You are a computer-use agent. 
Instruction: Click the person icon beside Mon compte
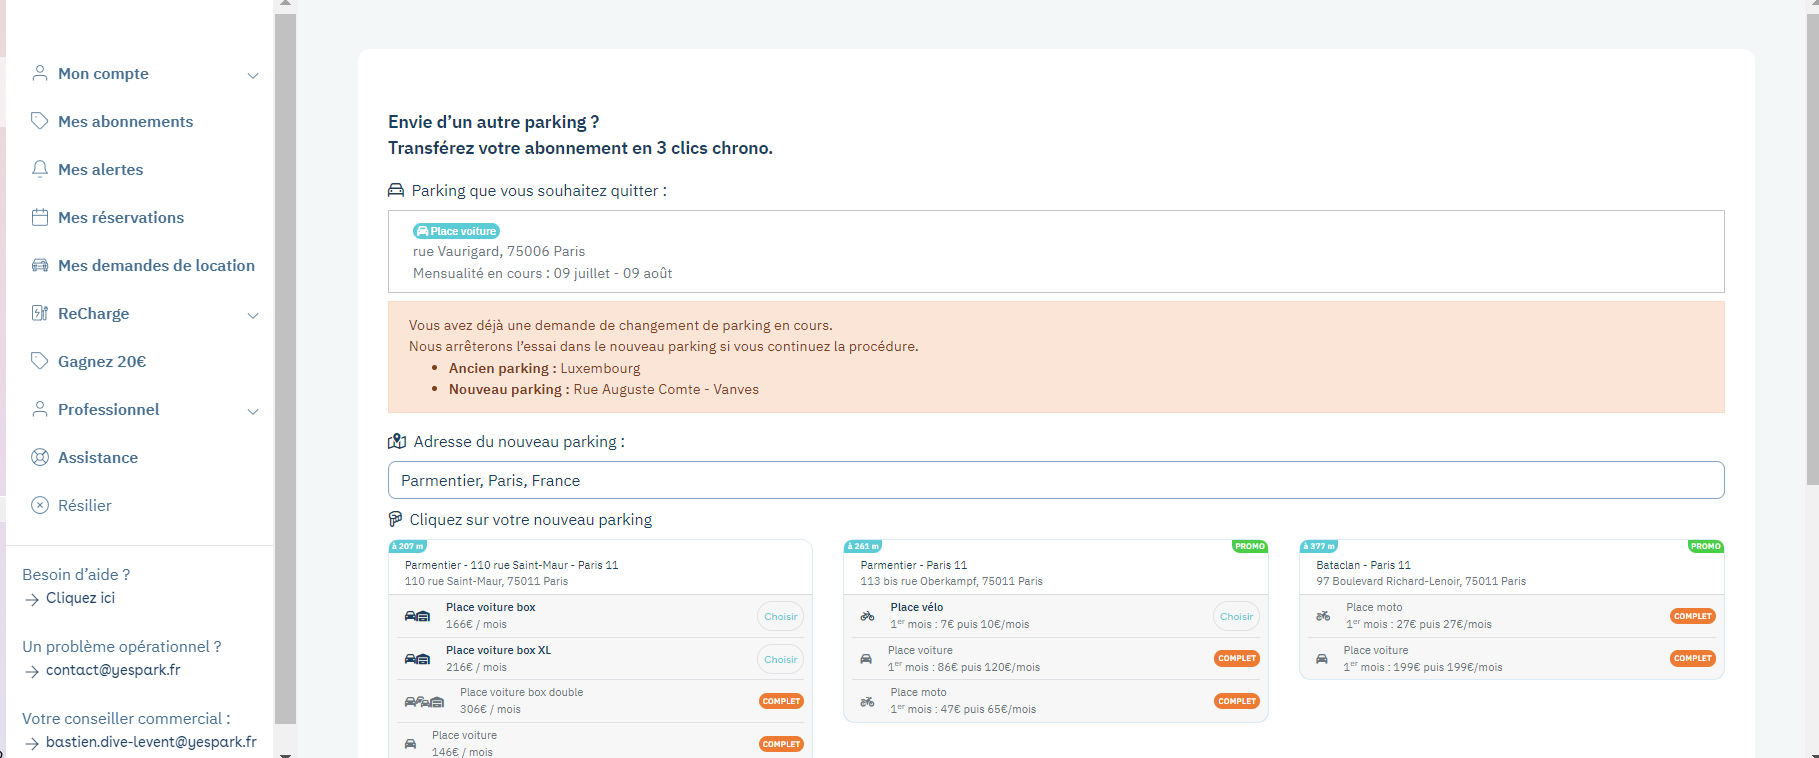pyautogui.click(x=40, y=73)
